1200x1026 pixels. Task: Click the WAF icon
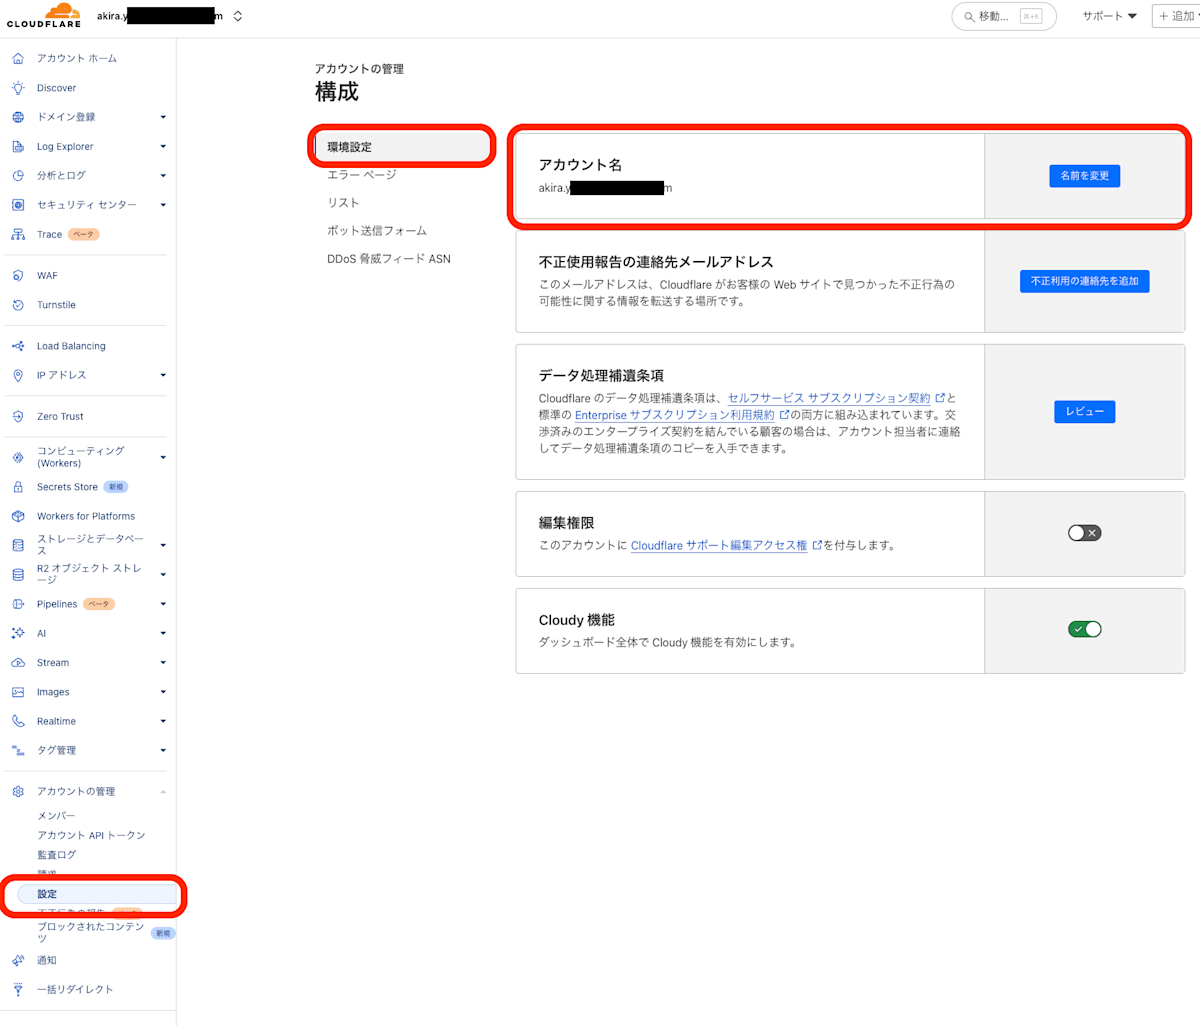pos(18,275)
